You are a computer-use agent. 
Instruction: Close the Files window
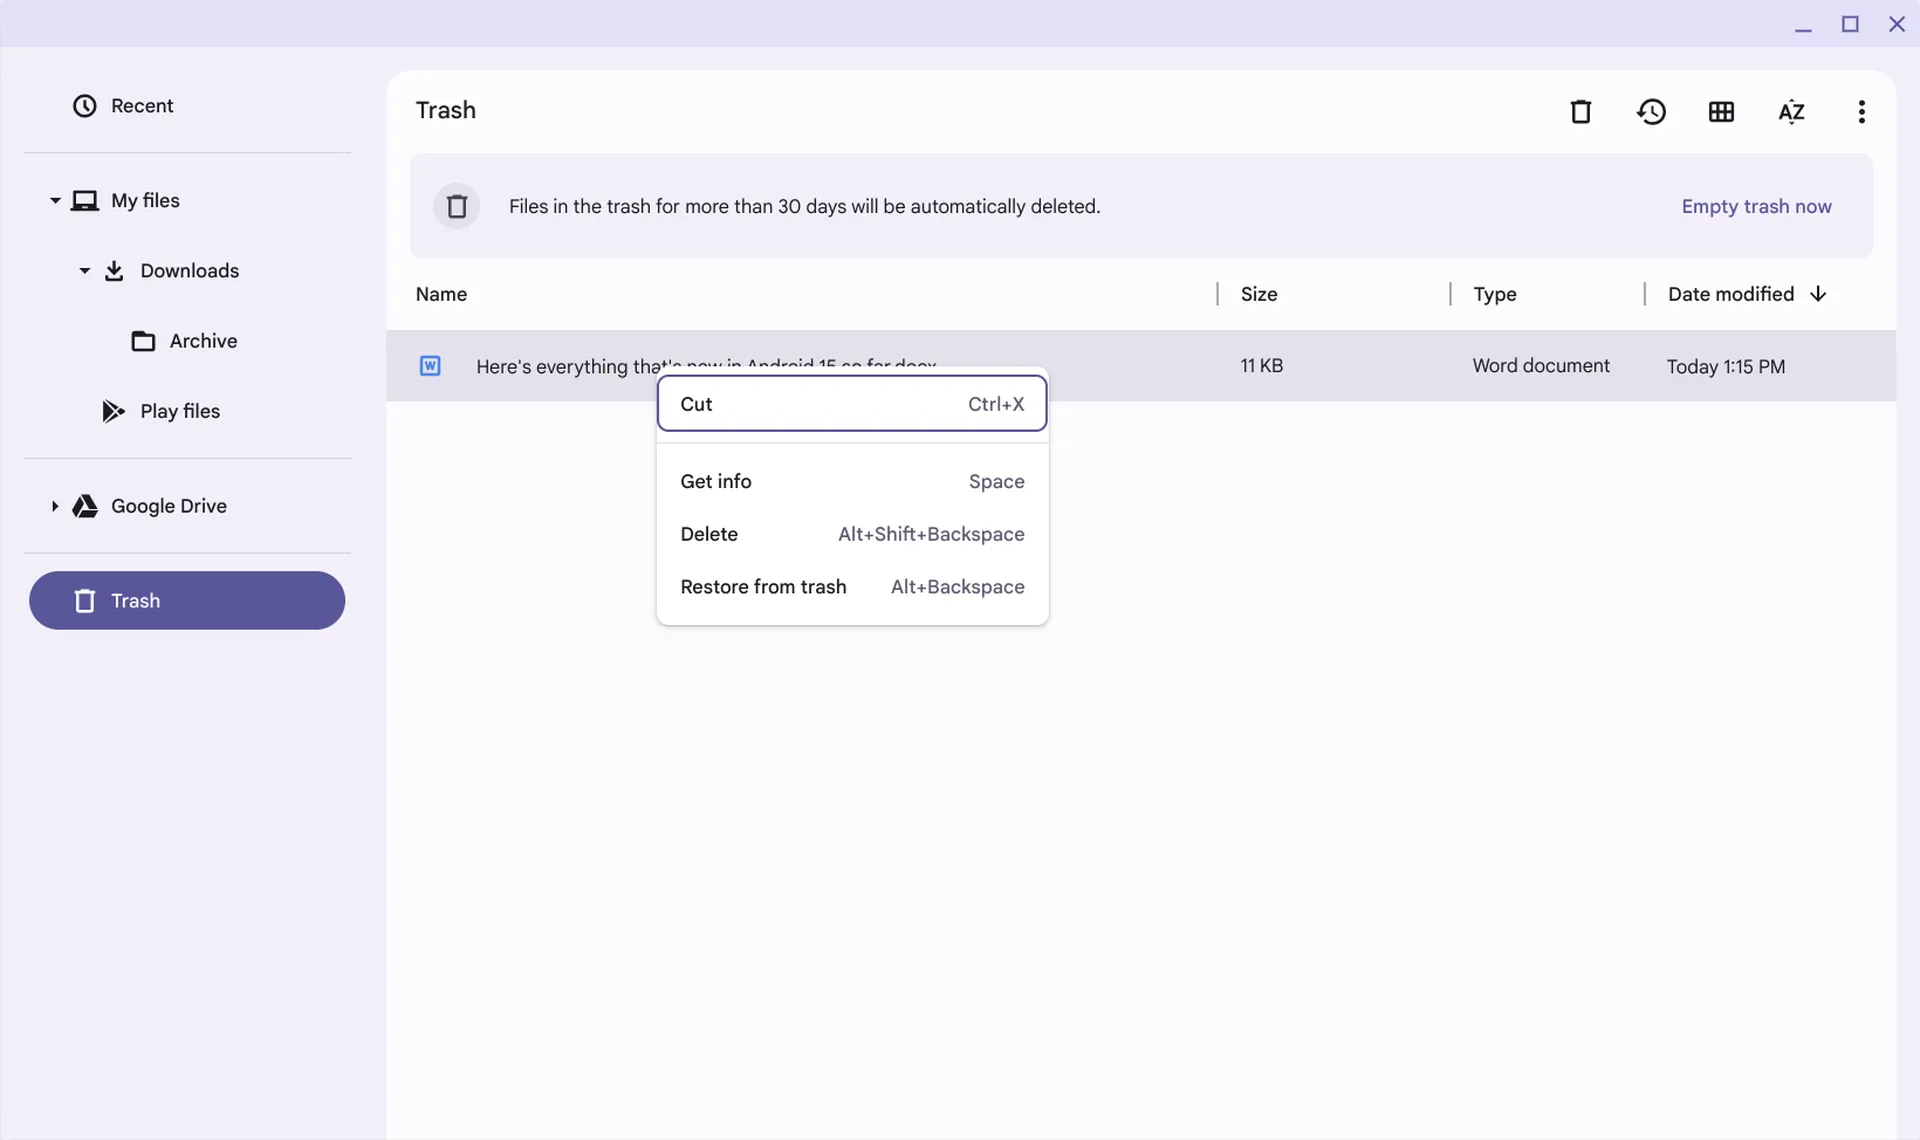1897,24
